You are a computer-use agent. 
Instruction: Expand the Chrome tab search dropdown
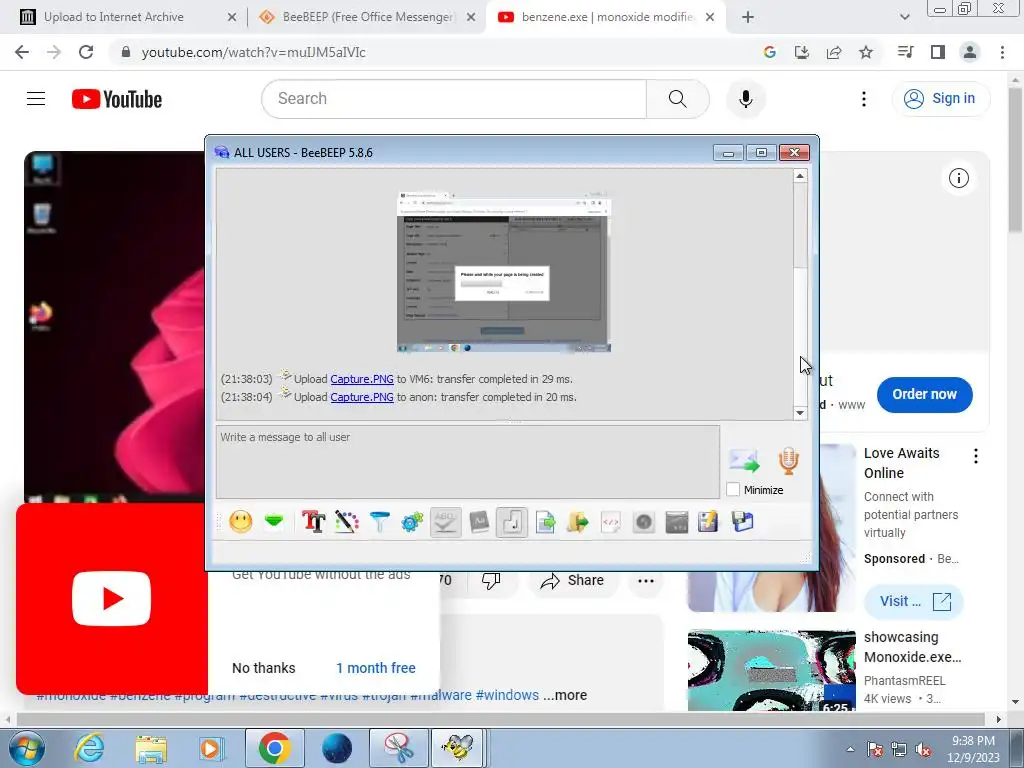pos(904,18)
